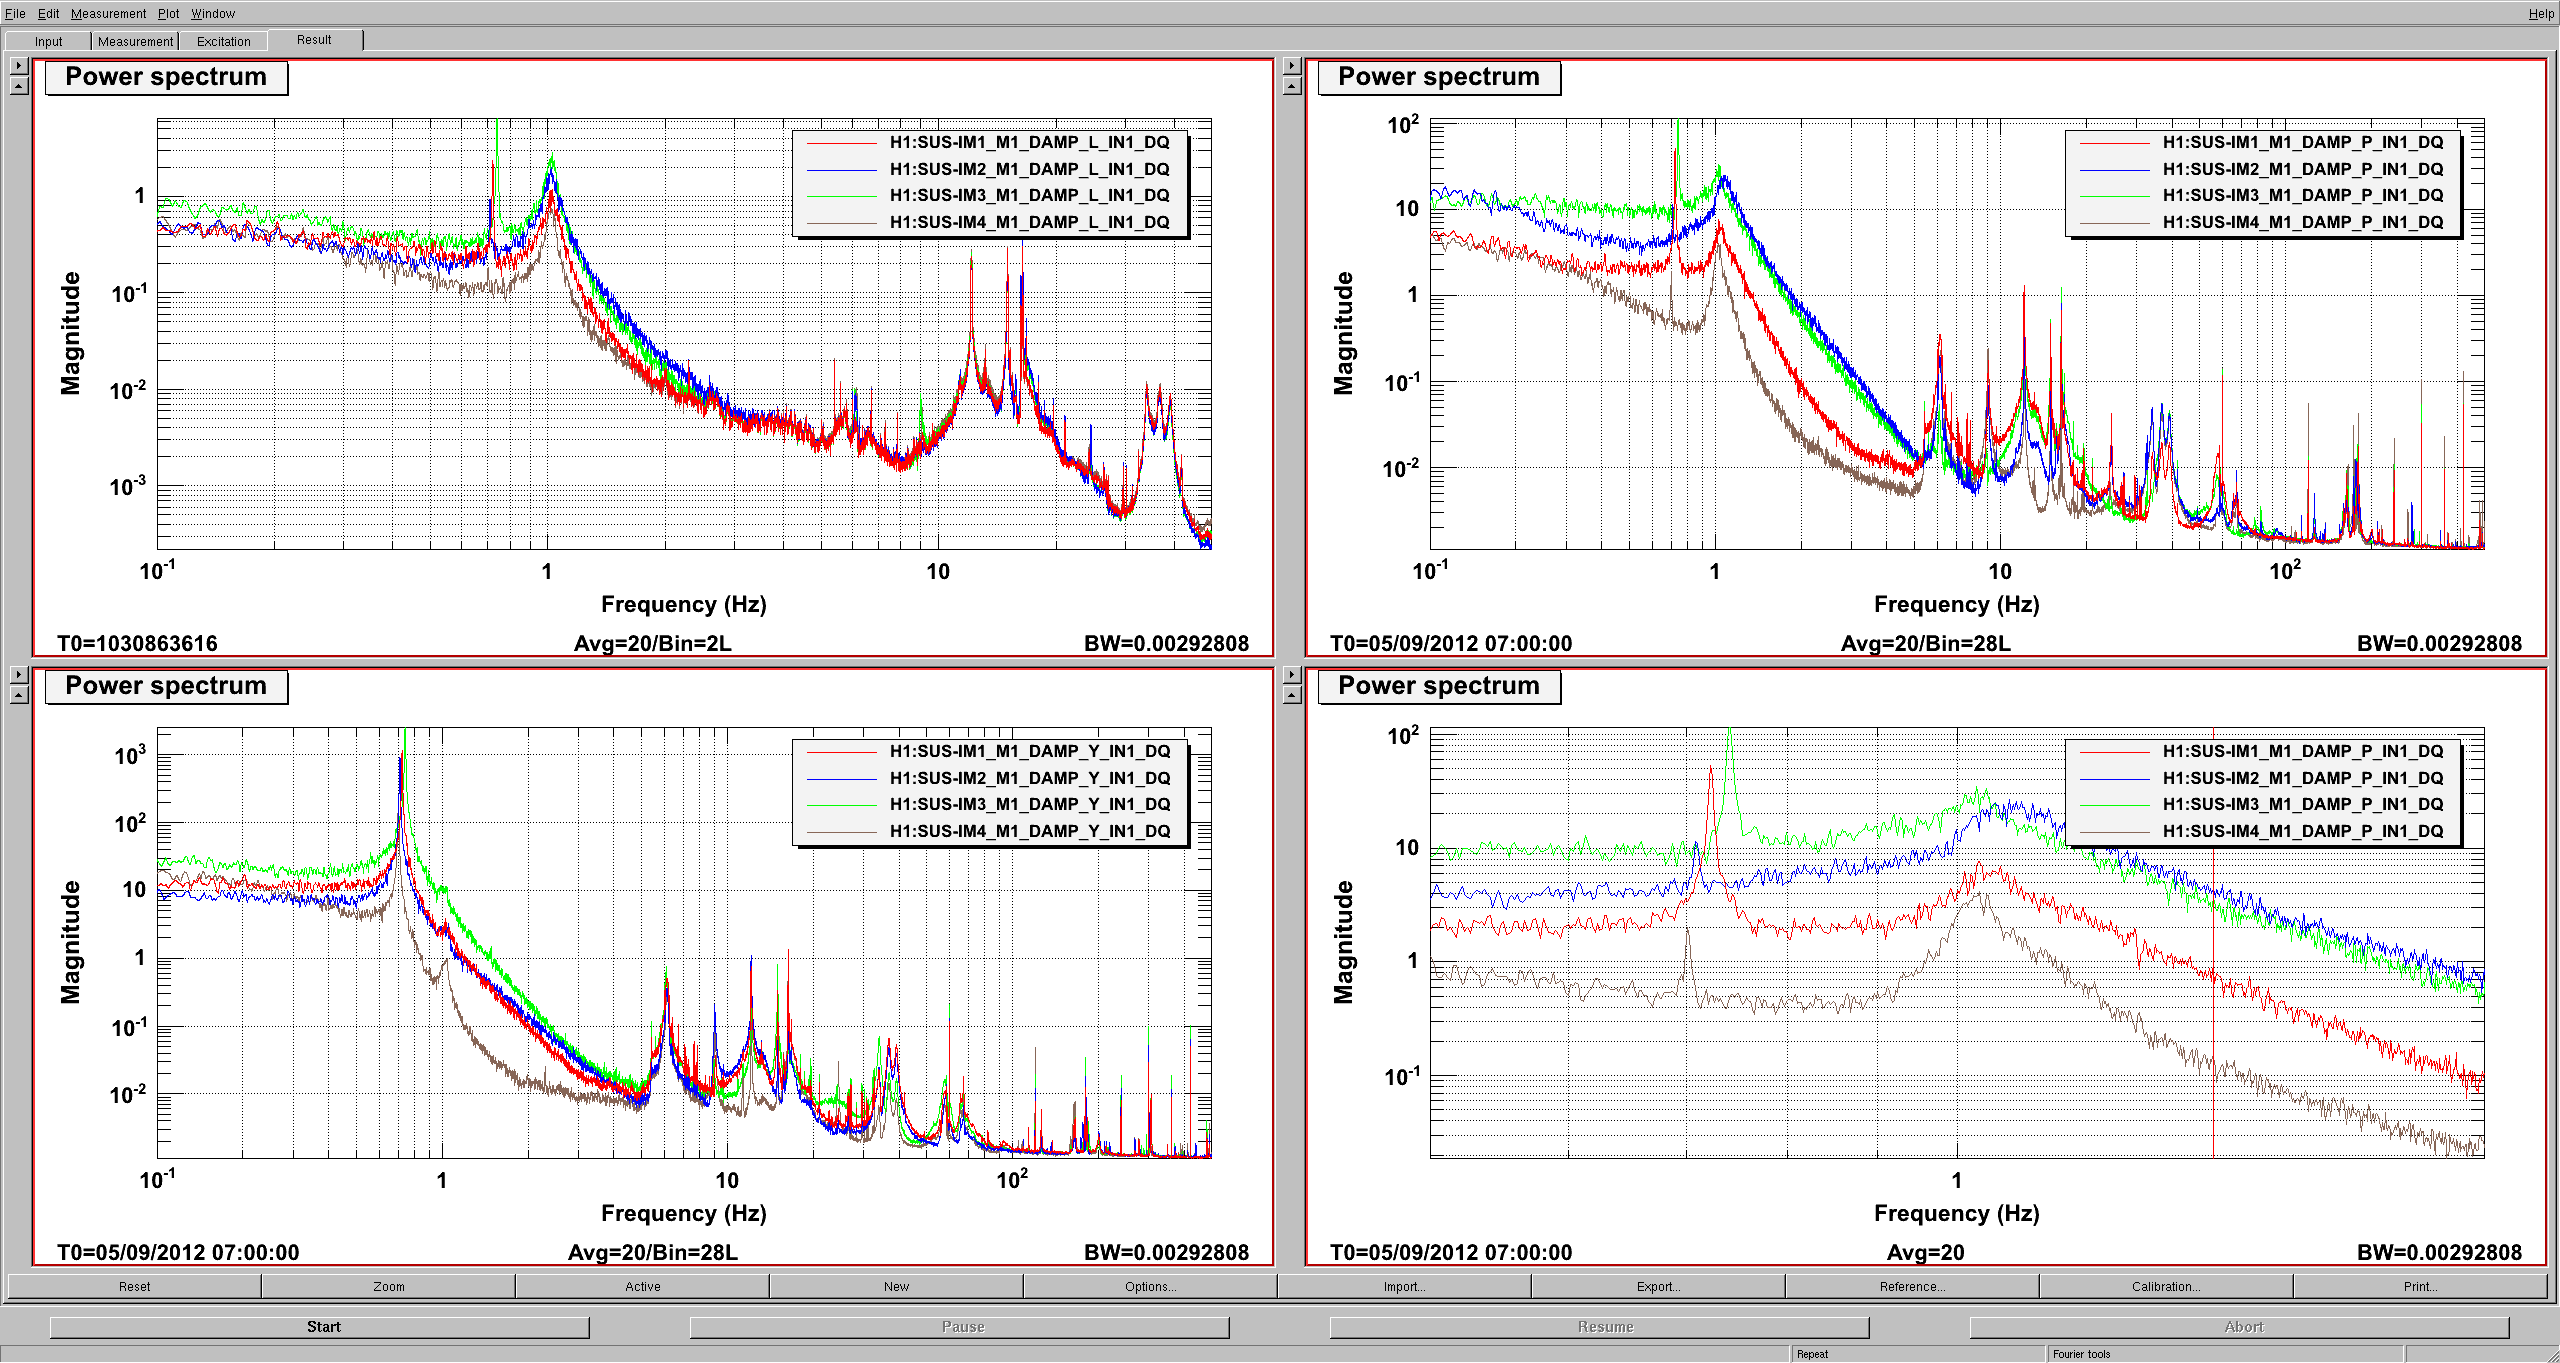This screenshot has height=1363, width=2560.
Task: Click the Reset button
Action: 134,1286
